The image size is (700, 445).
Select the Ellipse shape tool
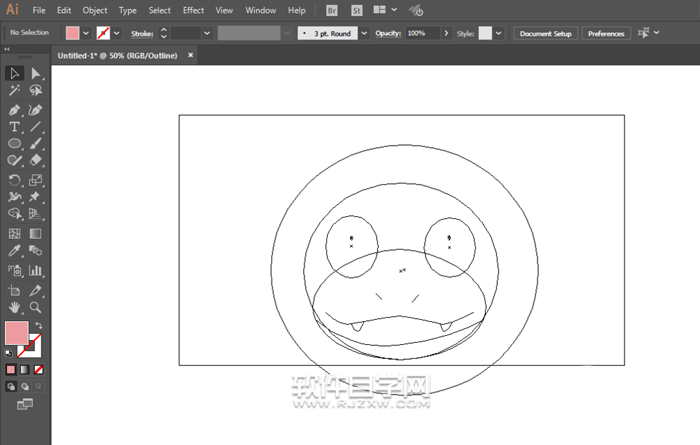point(15,144)
